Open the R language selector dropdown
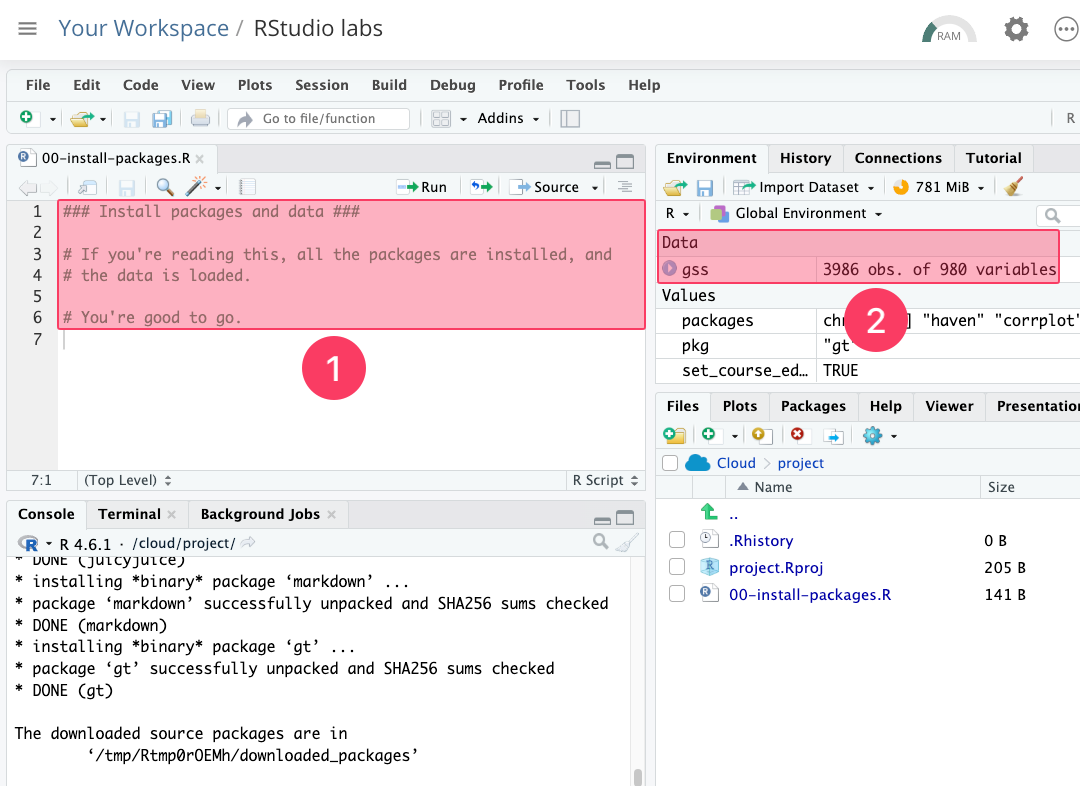The image size is (1080, 786). tap(677, 214)
